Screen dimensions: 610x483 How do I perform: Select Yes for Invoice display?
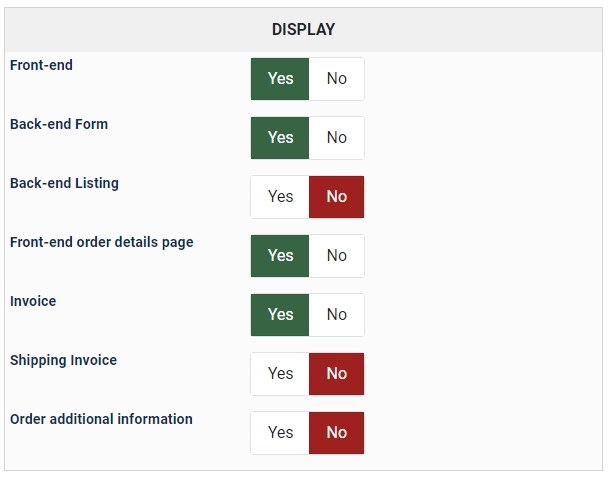(280, 315)
